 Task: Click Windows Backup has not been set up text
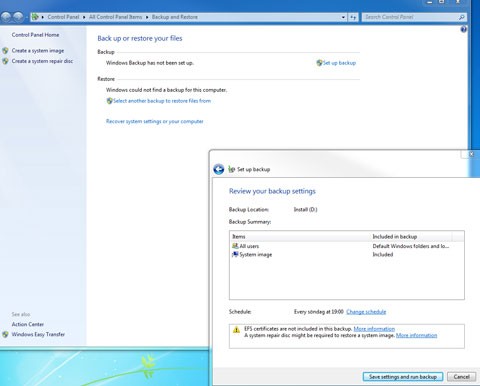click(x=150, y=63)
